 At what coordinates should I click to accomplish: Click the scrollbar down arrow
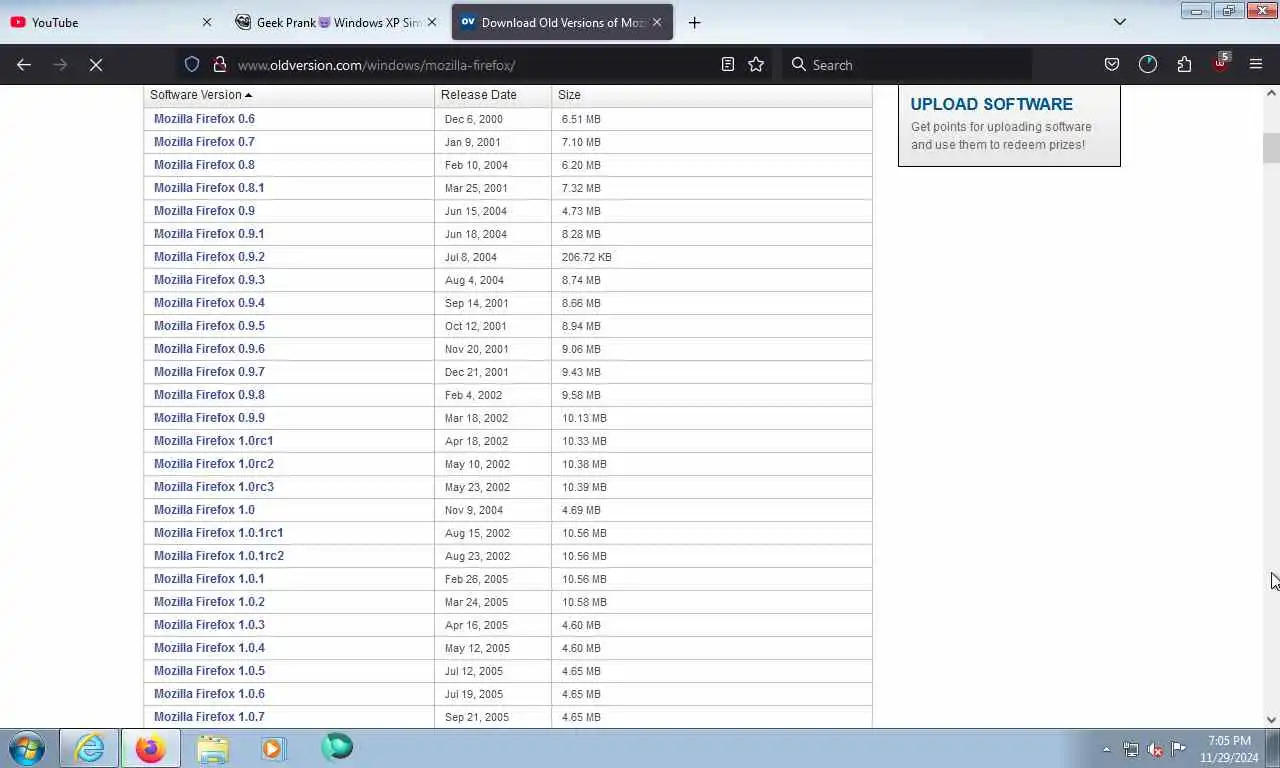(1271, 719)
